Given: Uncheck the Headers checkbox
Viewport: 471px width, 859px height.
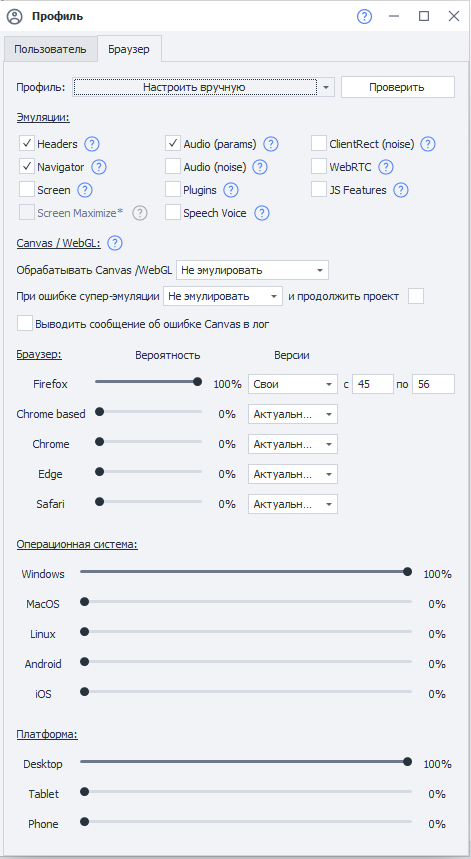Looking at the screenshot, I should (x=27, y=144).
